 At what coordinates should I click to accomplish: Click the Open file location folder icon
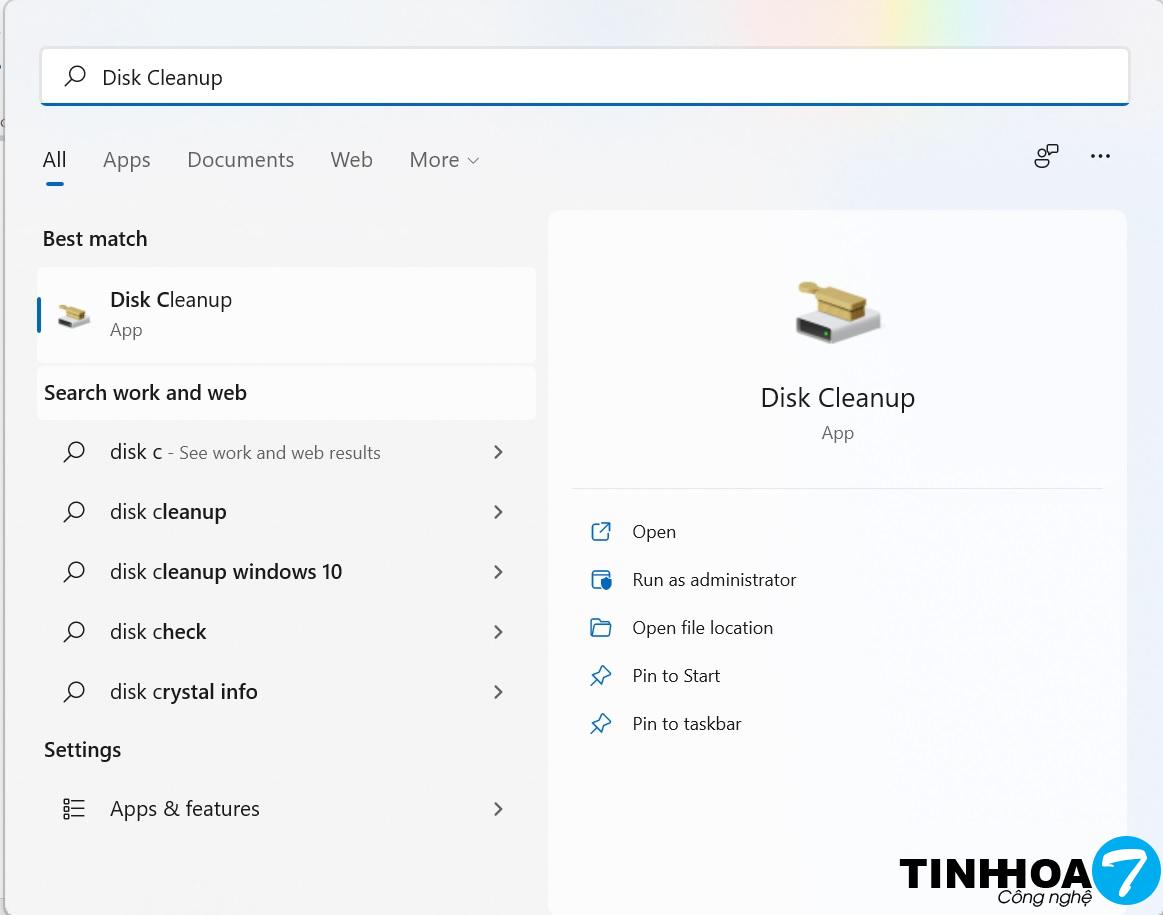(x=601, y=628)
